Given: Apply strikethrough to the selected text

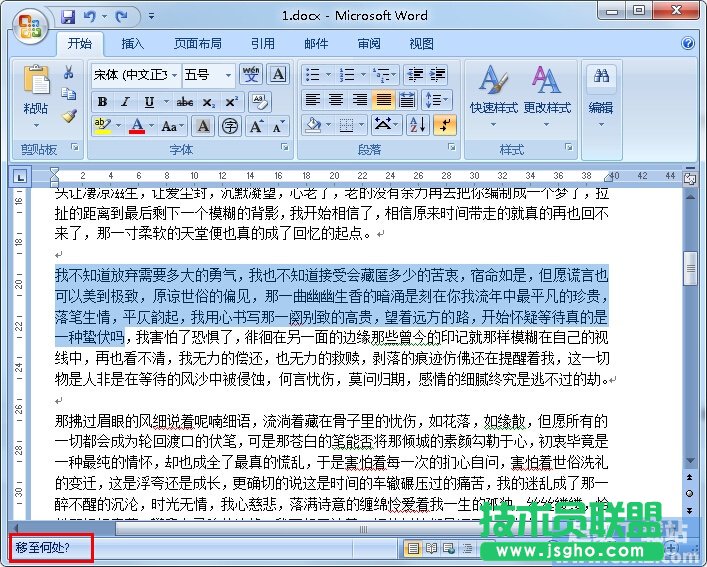Looking at the screenshot, I should 184,102.
